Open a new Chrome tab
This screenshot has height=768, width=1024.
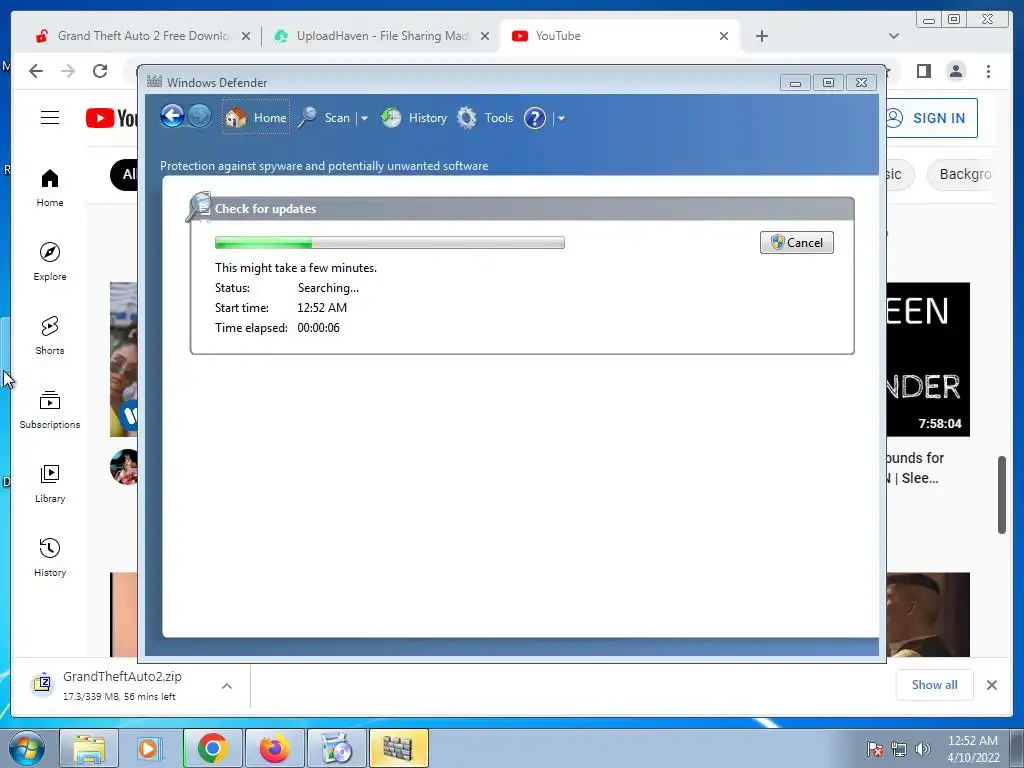761,36
